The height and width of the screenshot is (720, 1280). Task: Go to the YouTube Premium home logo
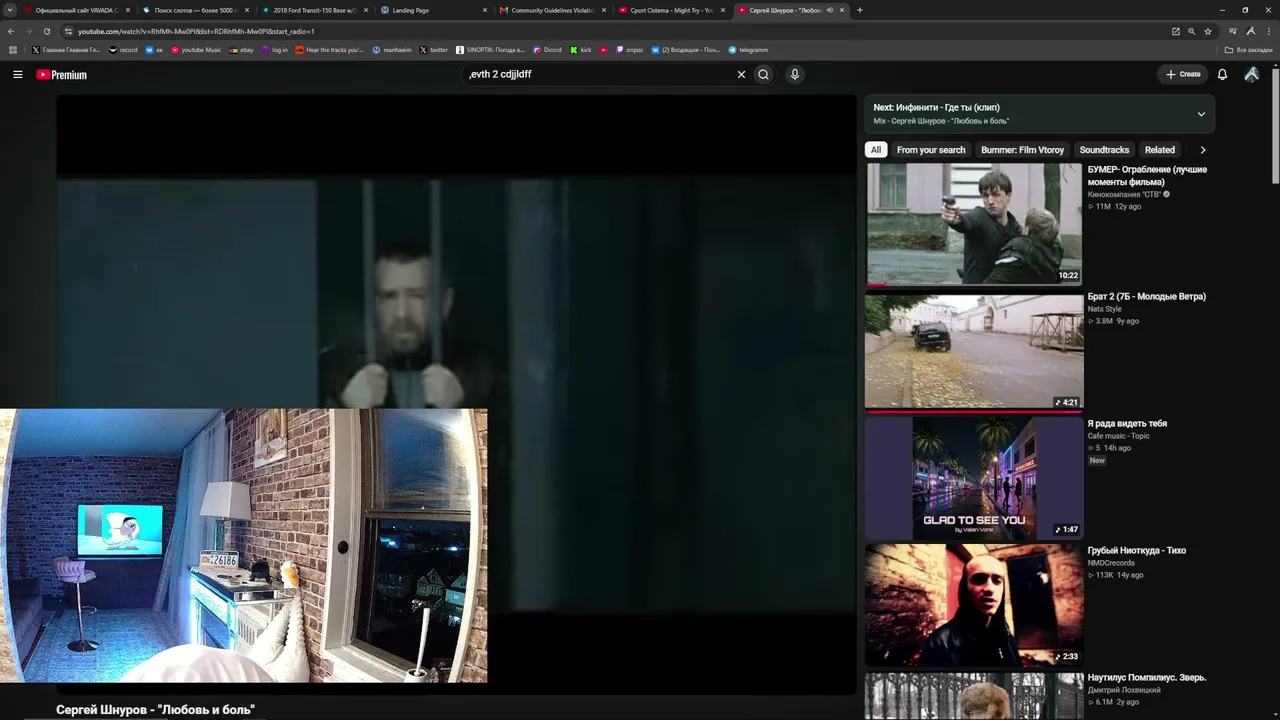pos(62,75)
